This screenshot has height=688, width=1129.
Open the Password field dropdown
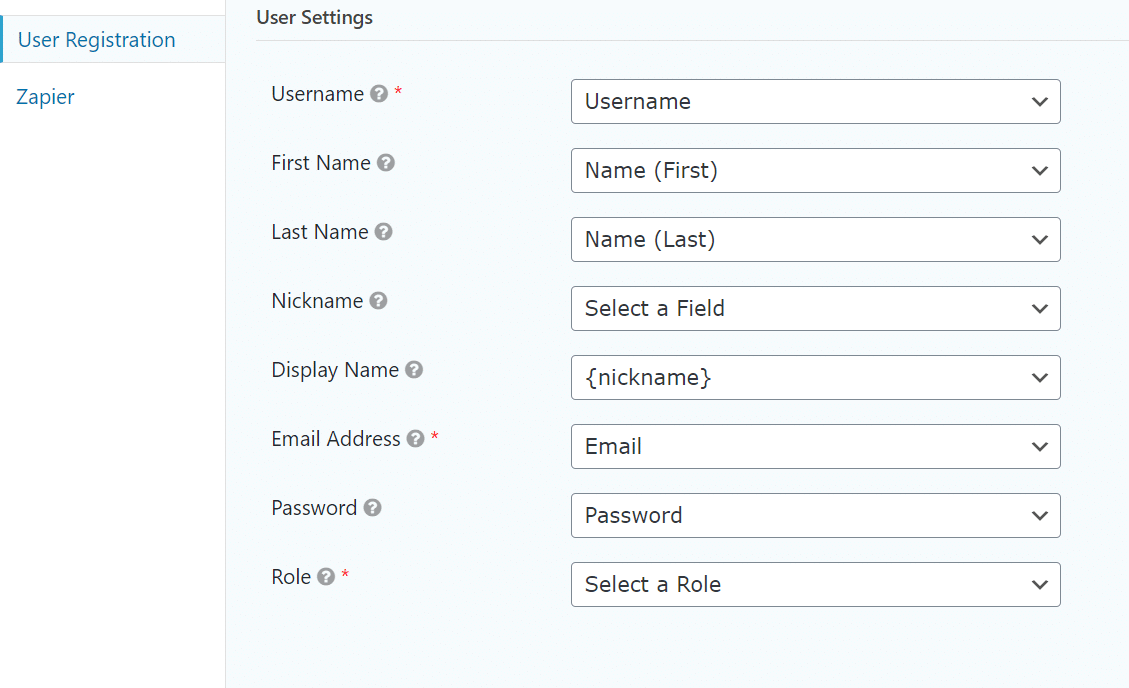815,515
